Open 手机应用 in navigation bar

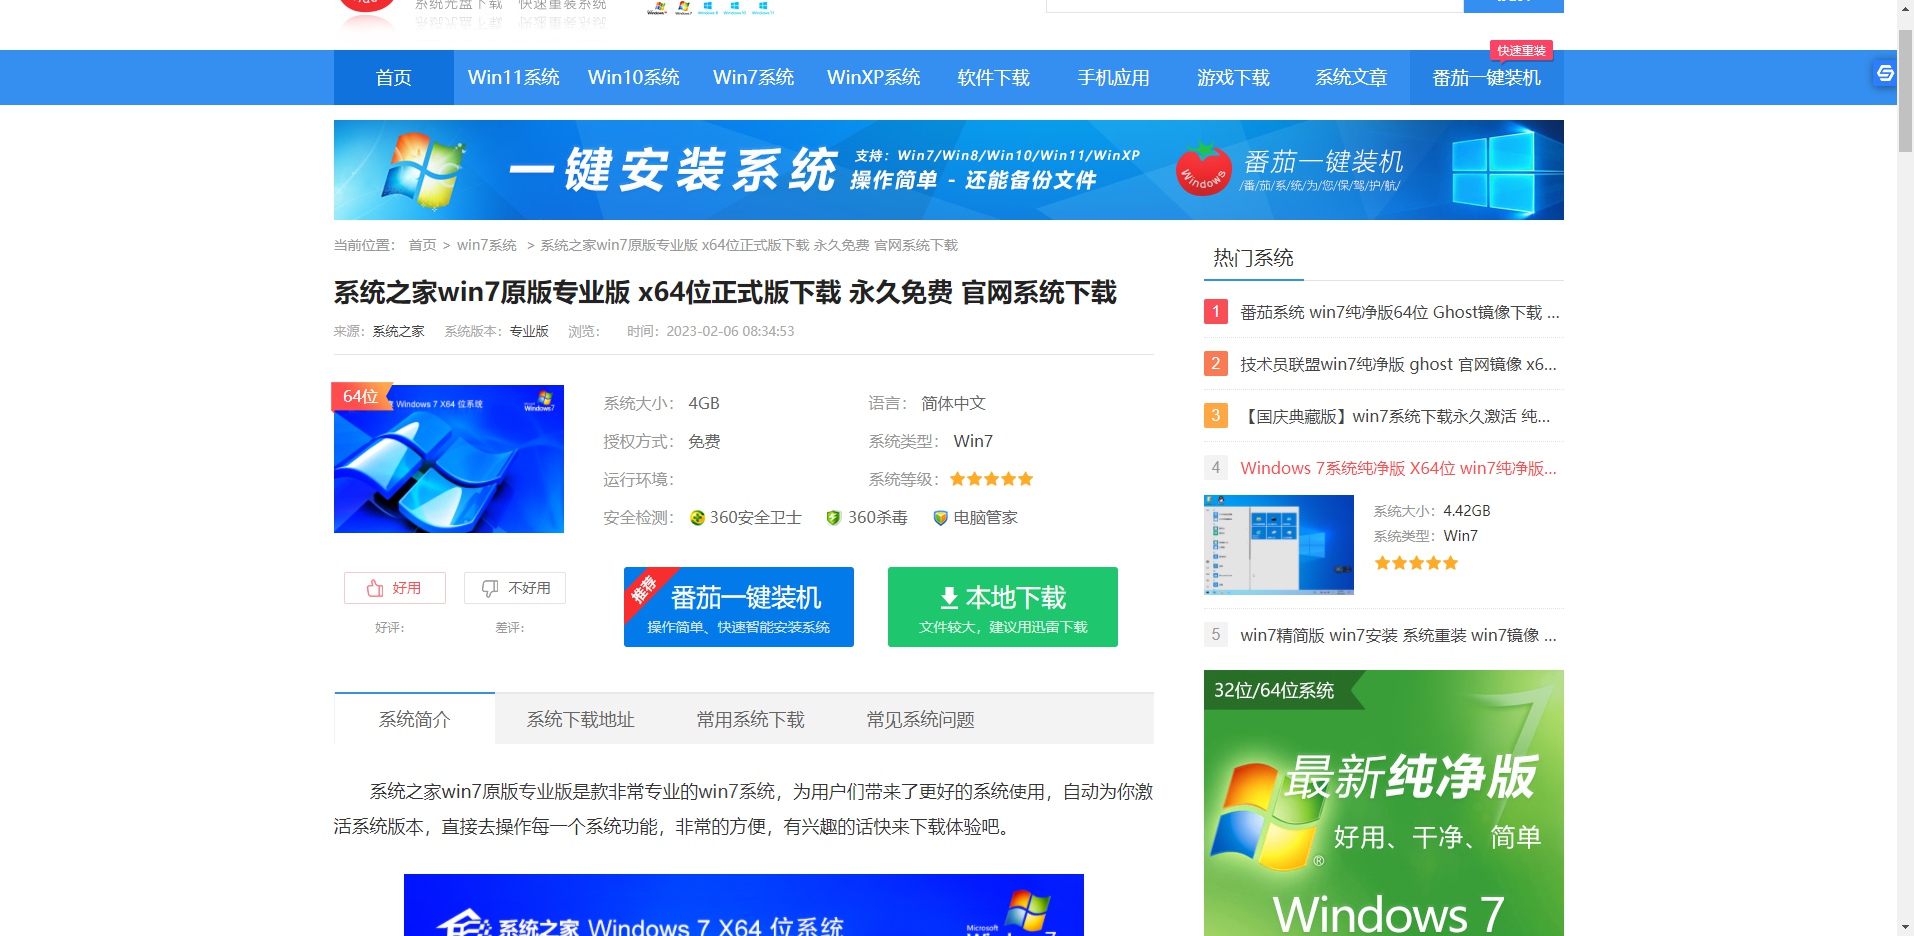1113,77
